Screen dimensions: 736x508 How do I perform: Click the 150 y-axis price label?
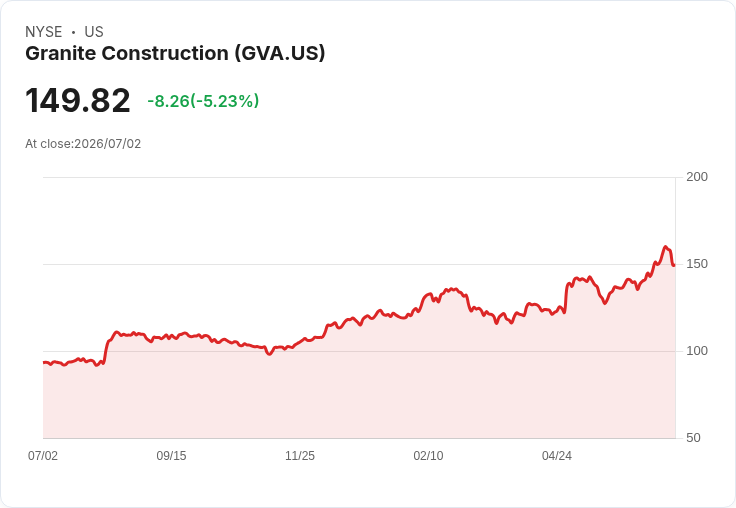tap(697, 264)
